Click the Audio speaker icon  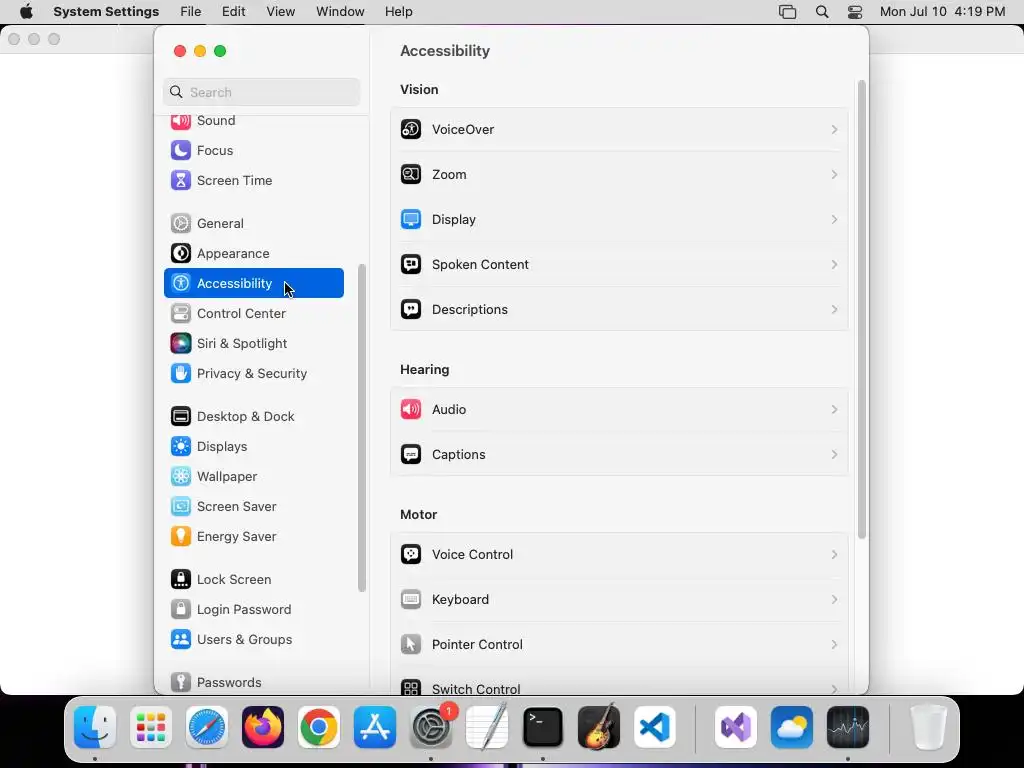(x=411, y=409)
